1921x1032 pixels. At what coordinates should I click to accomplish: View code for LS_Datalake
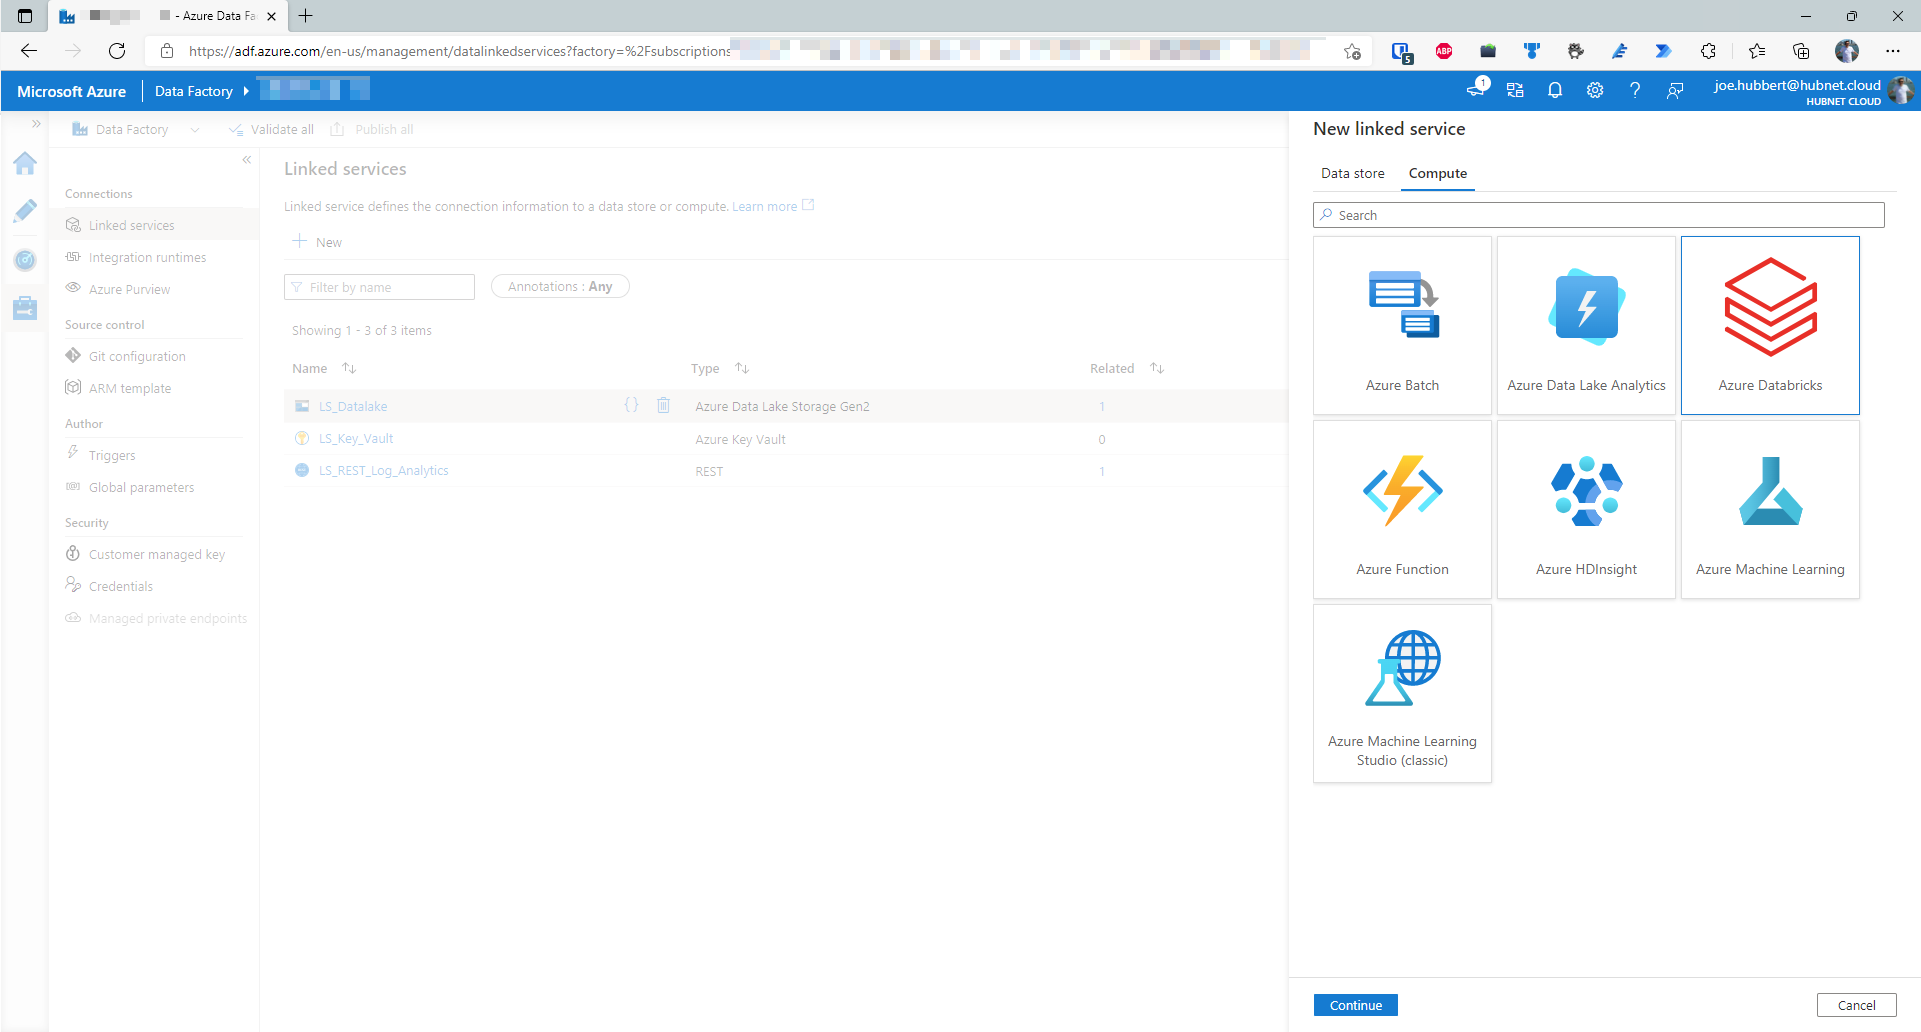pos(631,405)
